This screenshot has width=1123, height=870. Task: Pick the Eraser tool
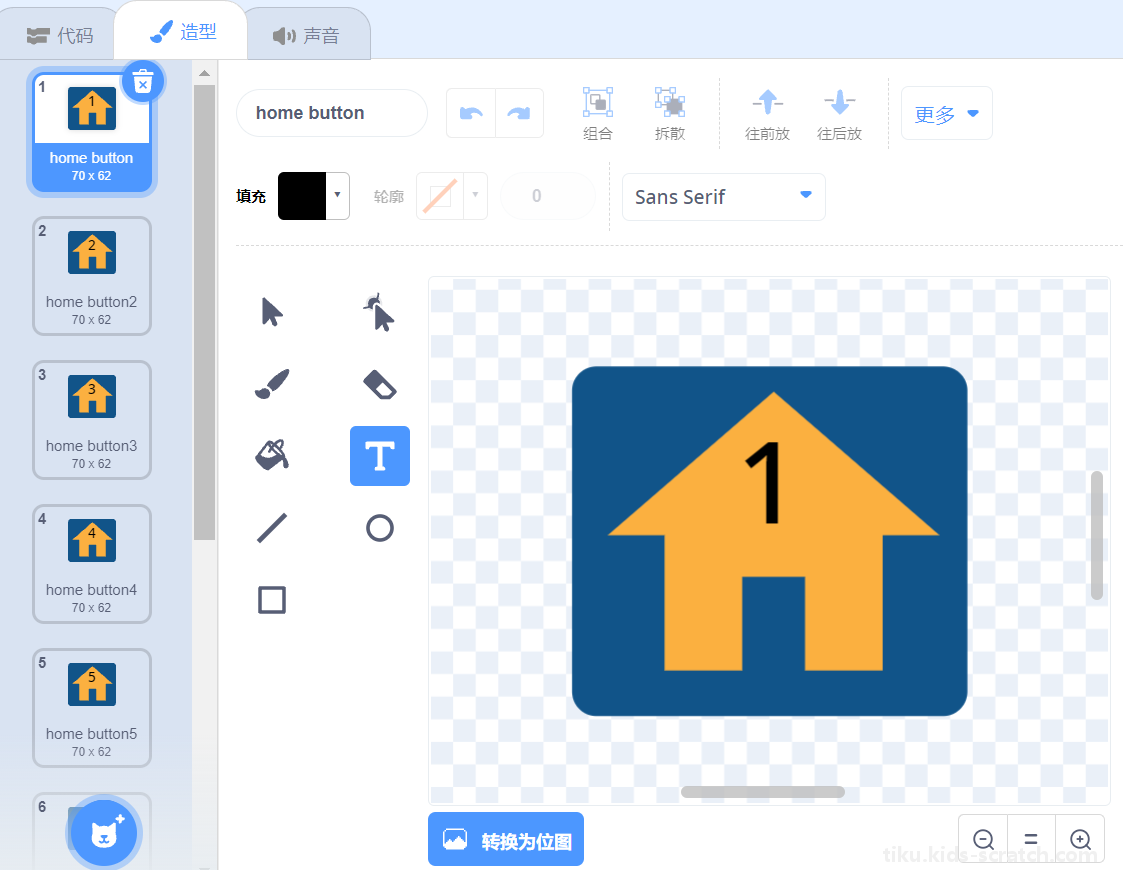coord(380,385)
